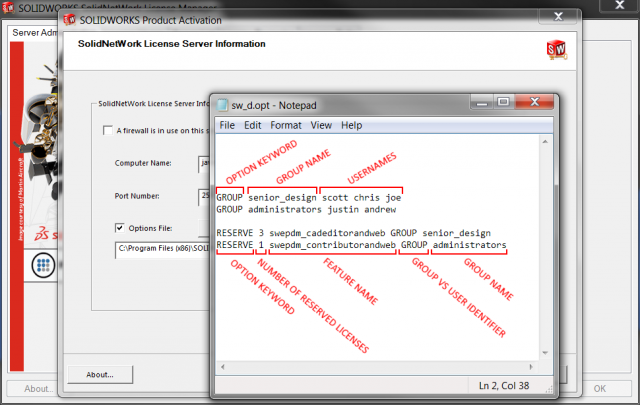This screenshot has height=405, width=640.
Task: Click the Ln 2, Col 38 status entry
Action: click(504, 386)
